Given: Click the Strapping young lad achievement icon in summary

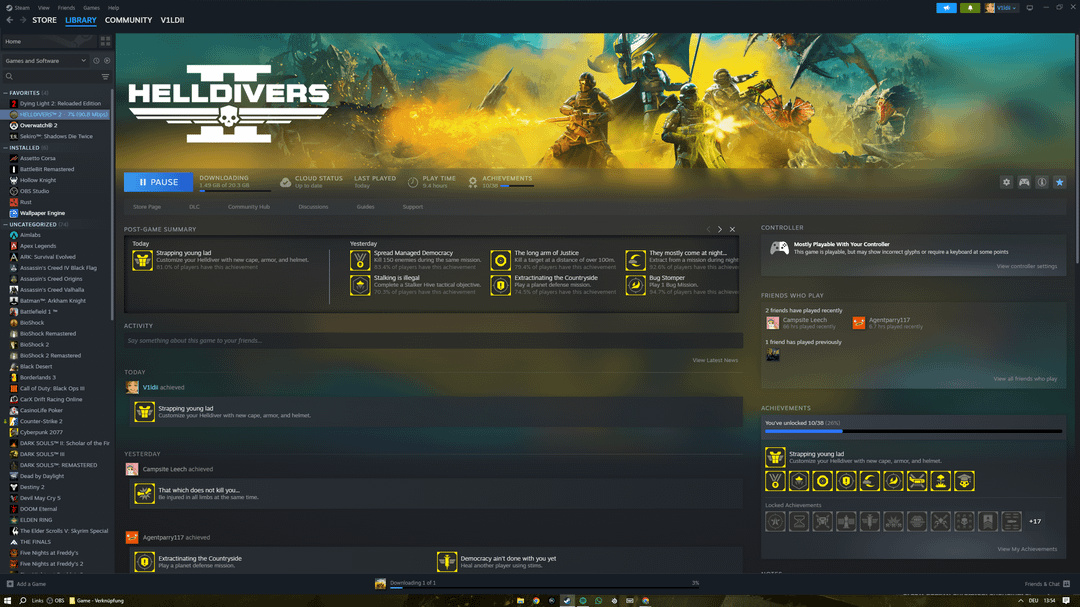Looking at the screenshot, I should point(143,260).
